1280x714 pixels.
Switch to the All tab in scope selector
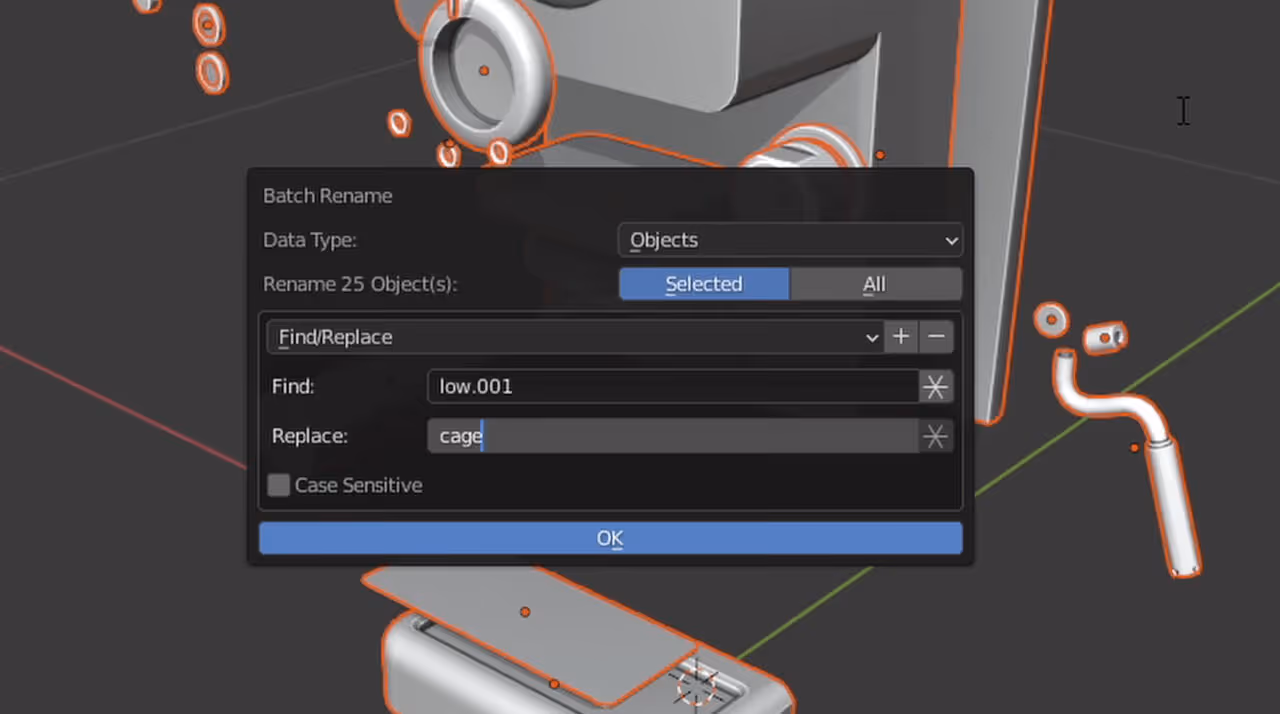[874, 284]
